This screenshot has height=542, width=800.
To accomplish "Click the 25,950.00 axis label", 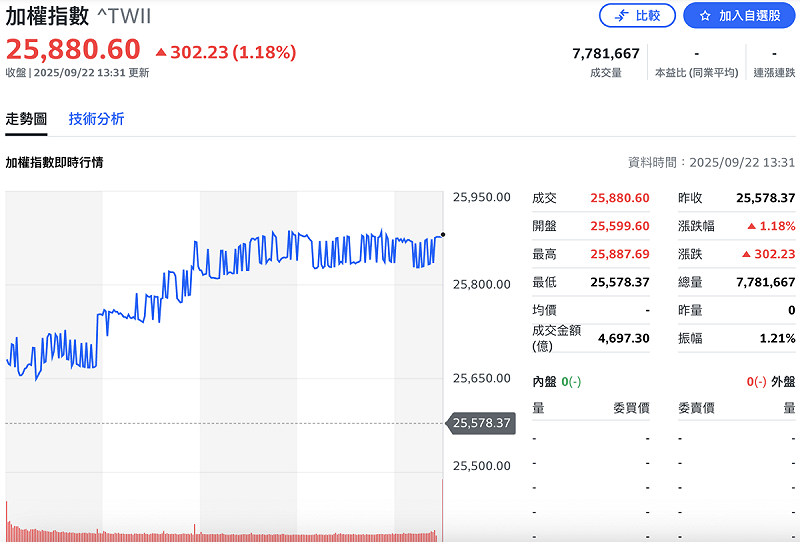I will [482, 197].
